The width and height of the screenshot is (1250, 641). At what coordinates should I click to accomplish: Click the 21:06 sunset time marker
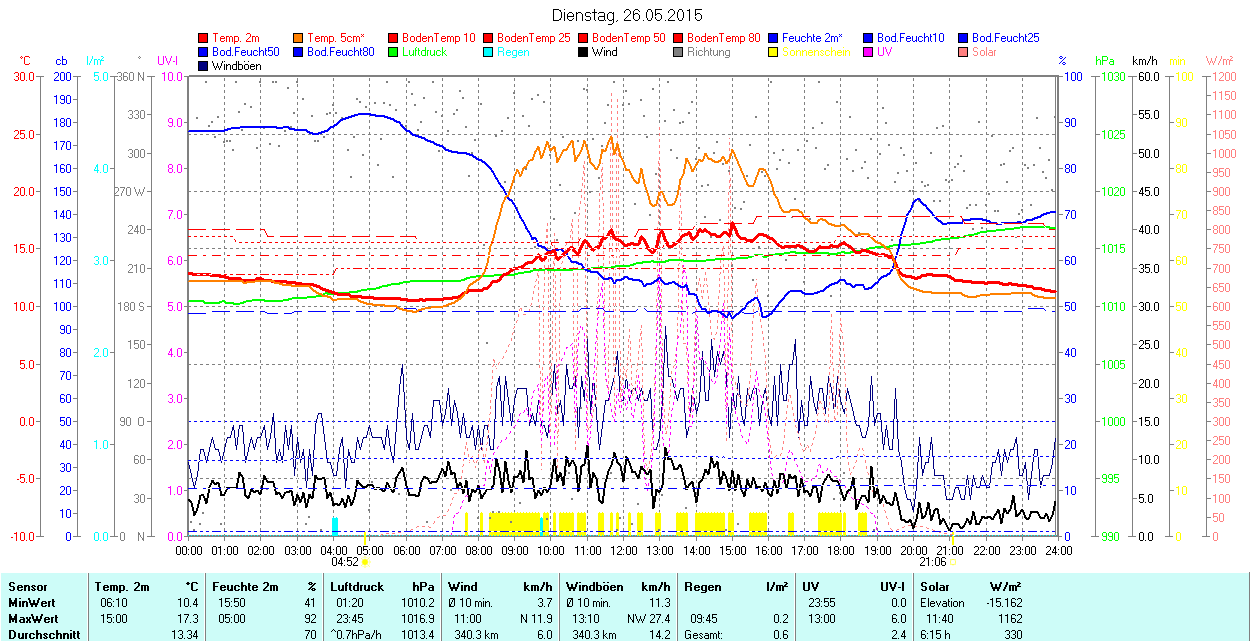click(932, 562)
